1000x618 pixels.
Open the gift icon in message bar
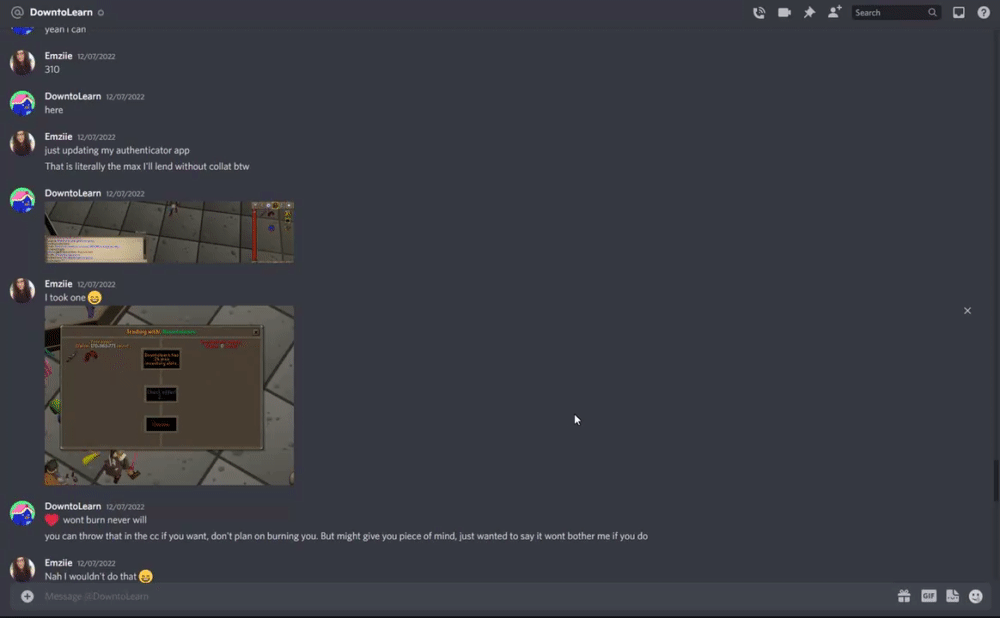click(904, 596)
